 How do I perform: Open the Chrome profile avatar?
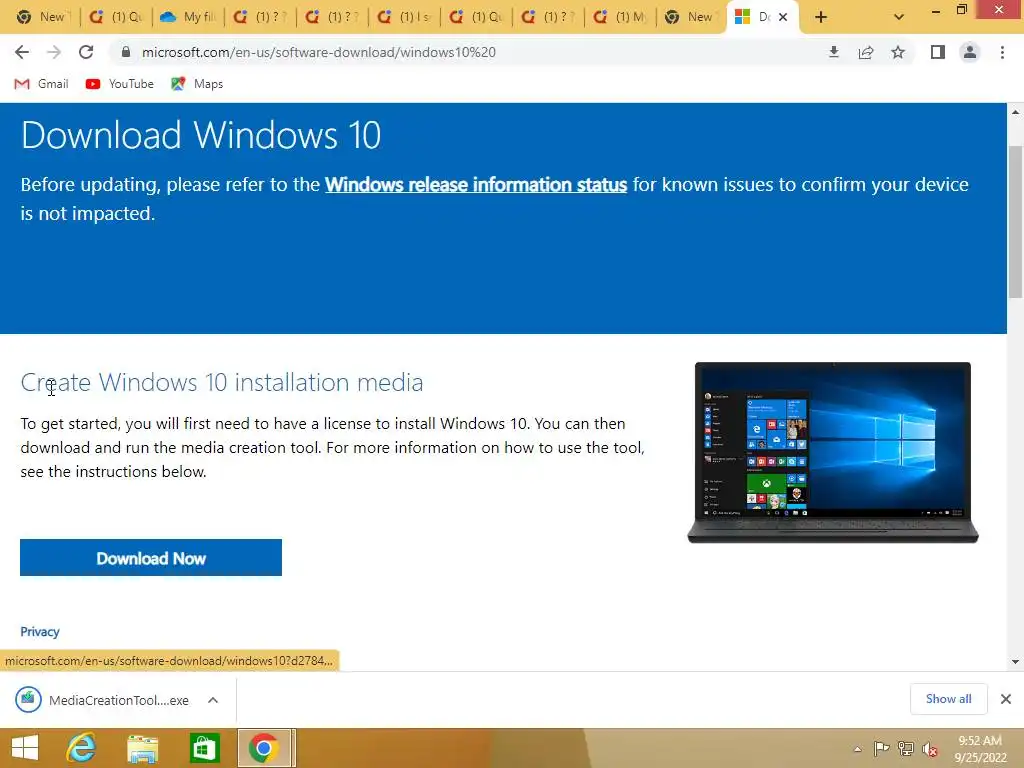970,52
